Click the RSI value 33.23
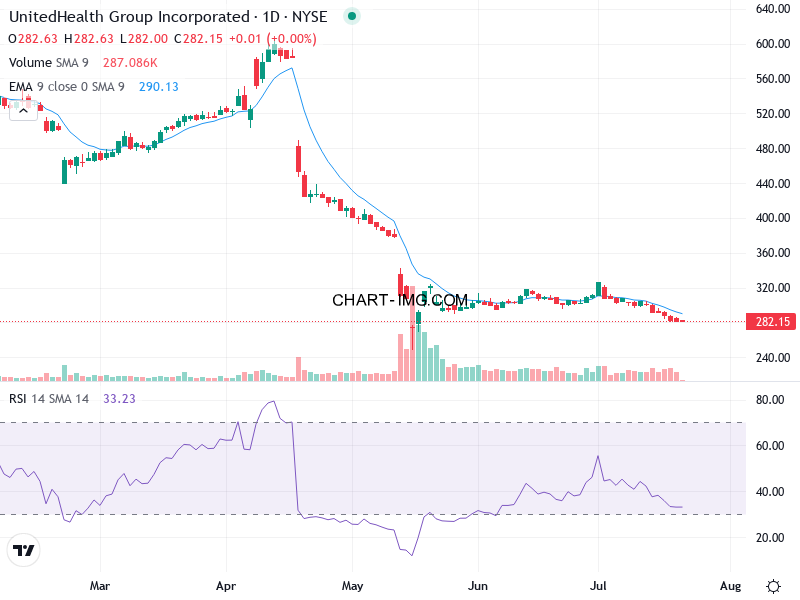800x600 pixels. (x=119, y=398)
